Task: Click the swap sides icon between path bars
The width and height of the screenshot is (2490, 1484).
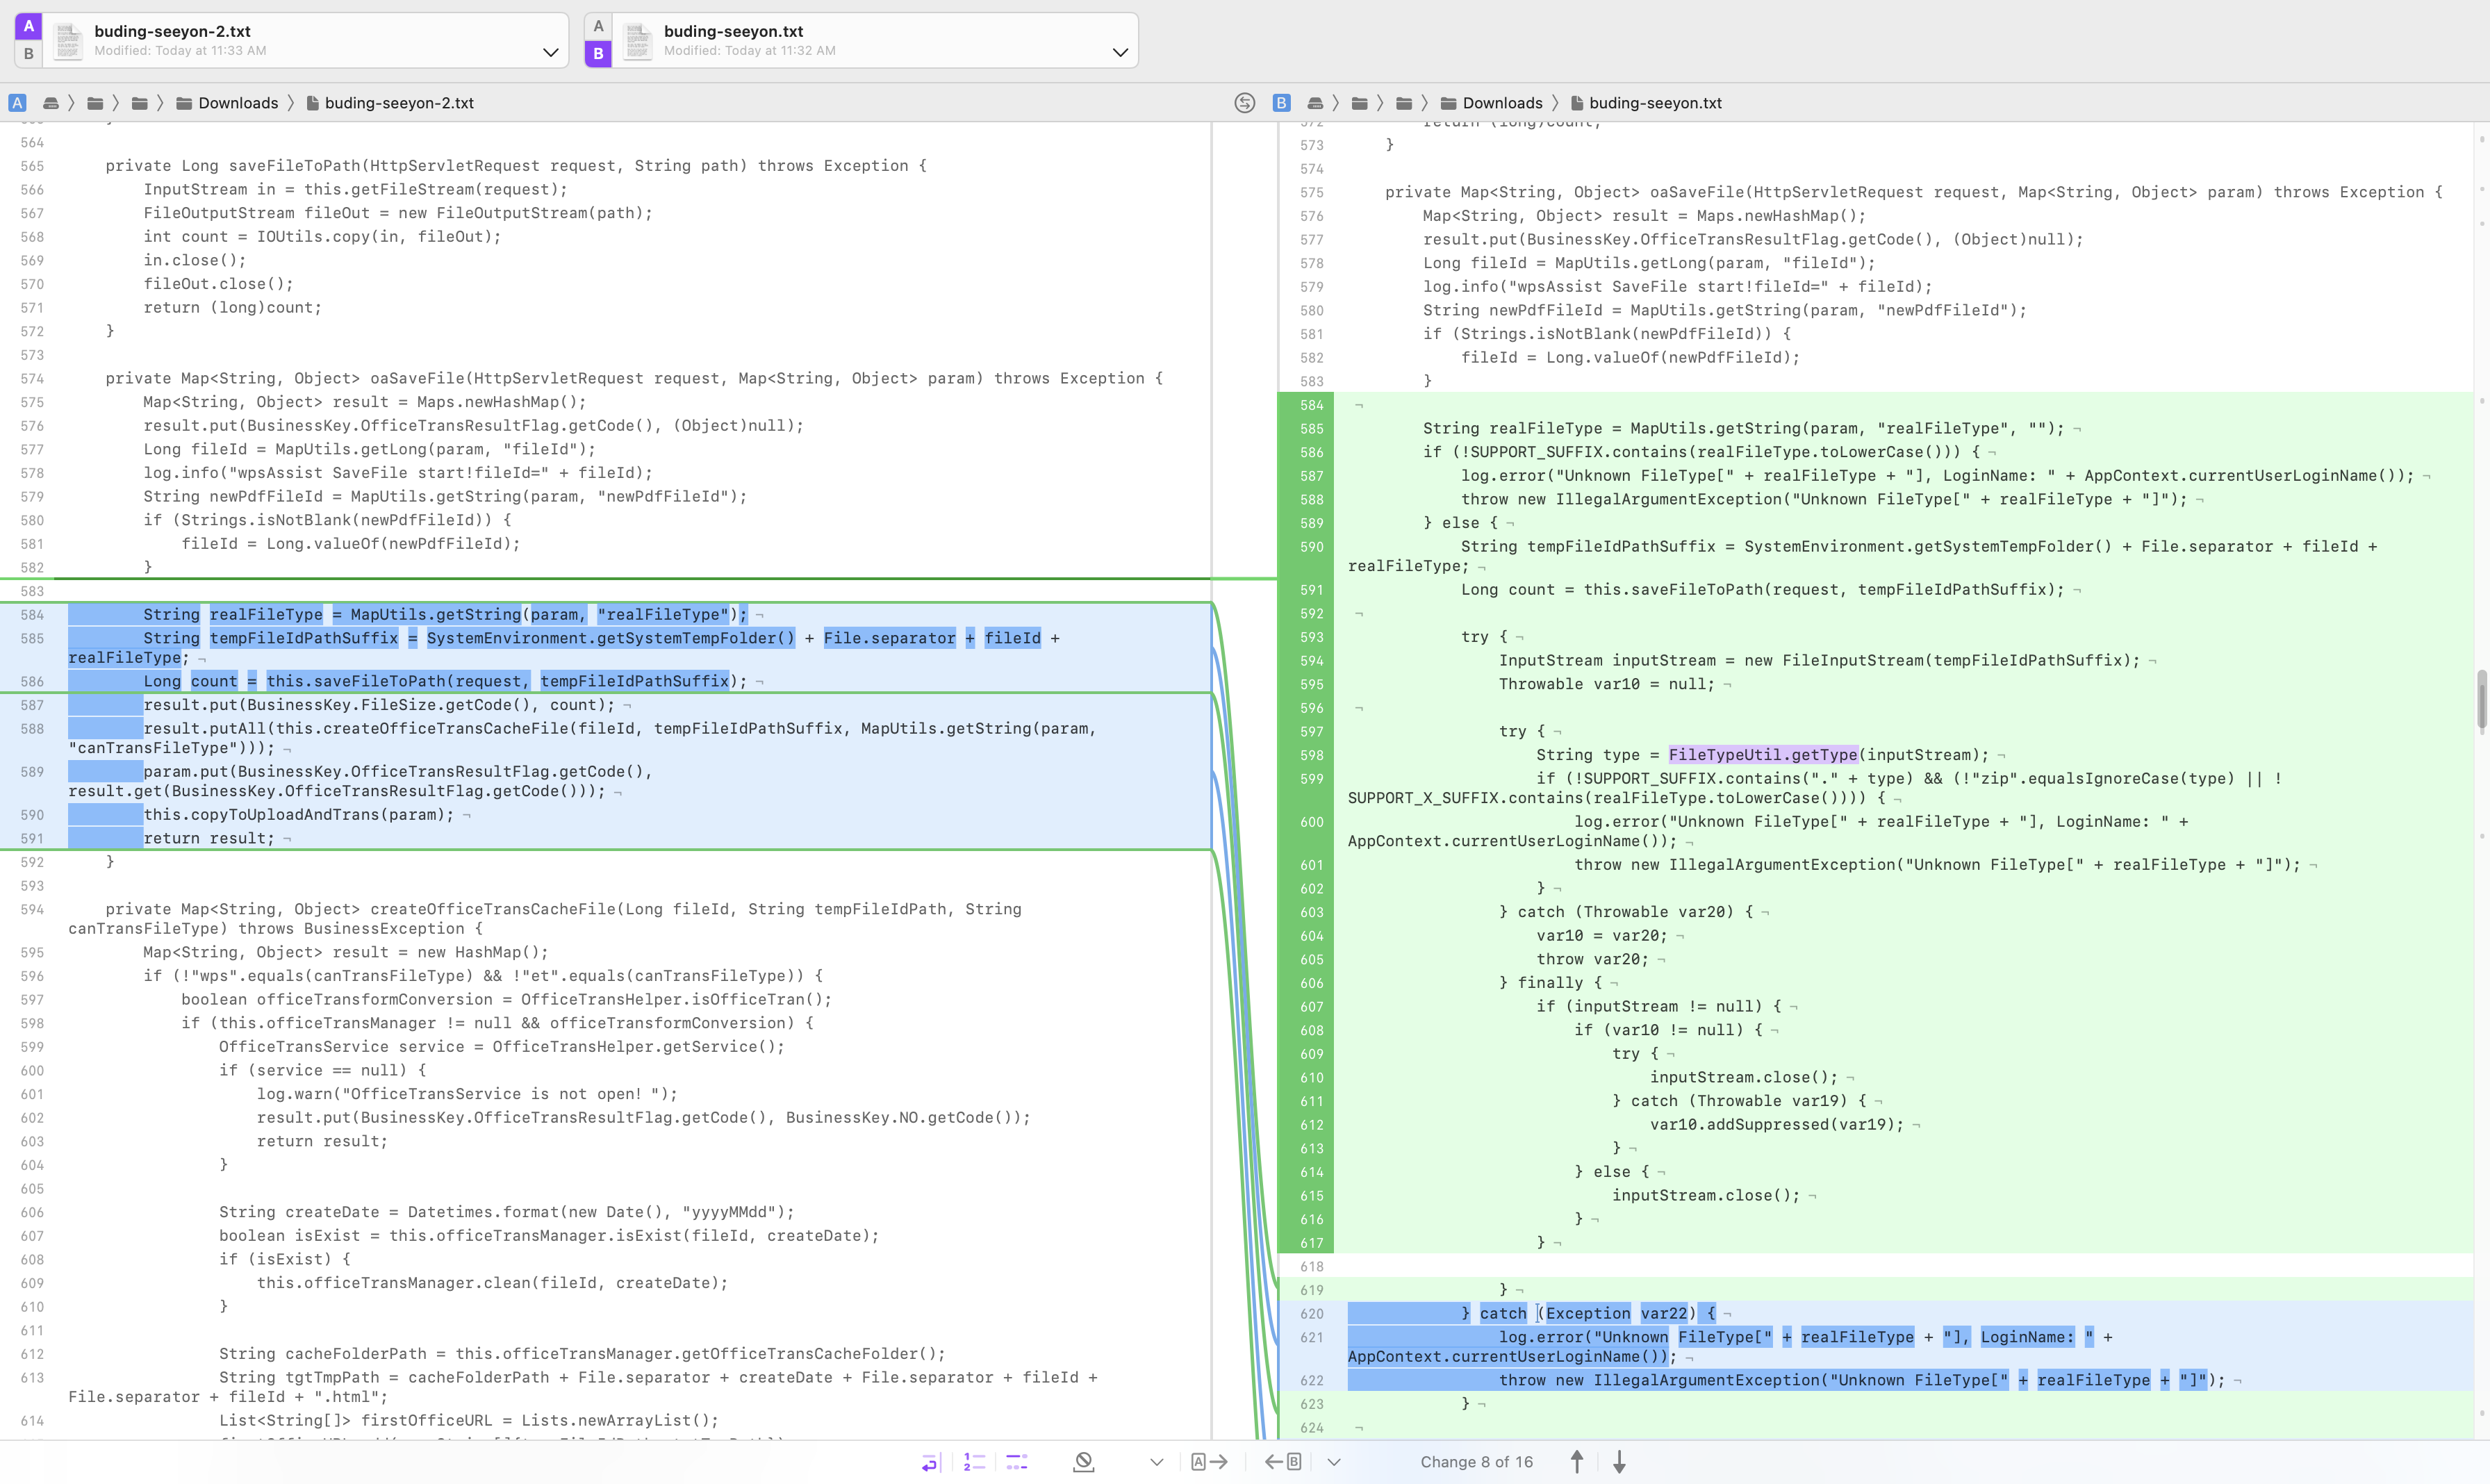Action: 1244,103
